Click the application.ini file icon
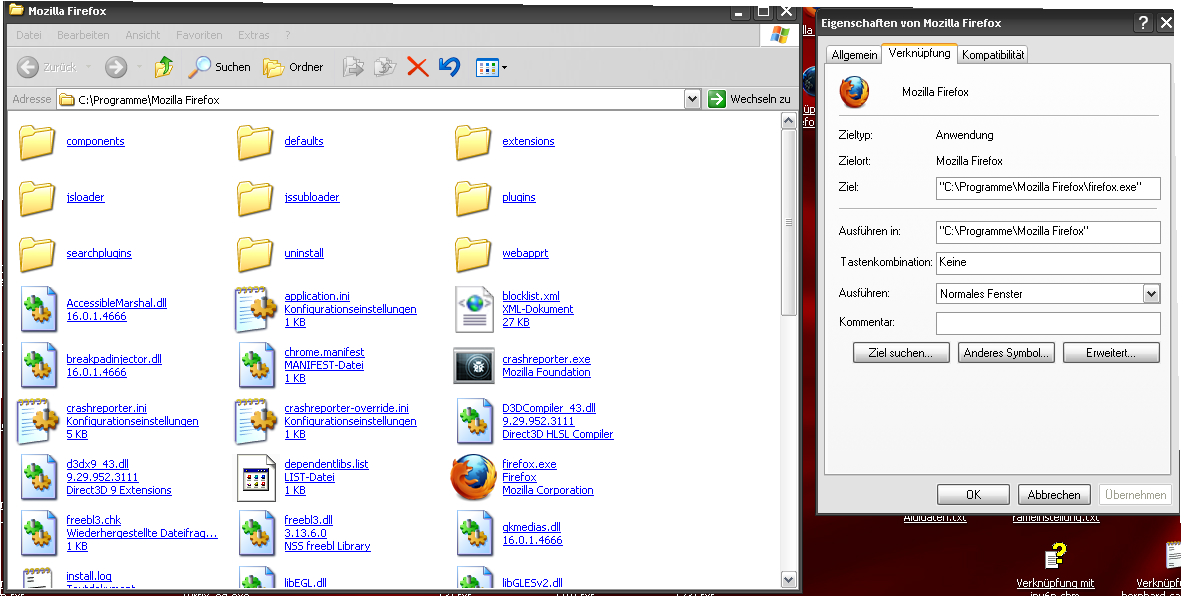The image size is (1191, 606). point(255,310)
